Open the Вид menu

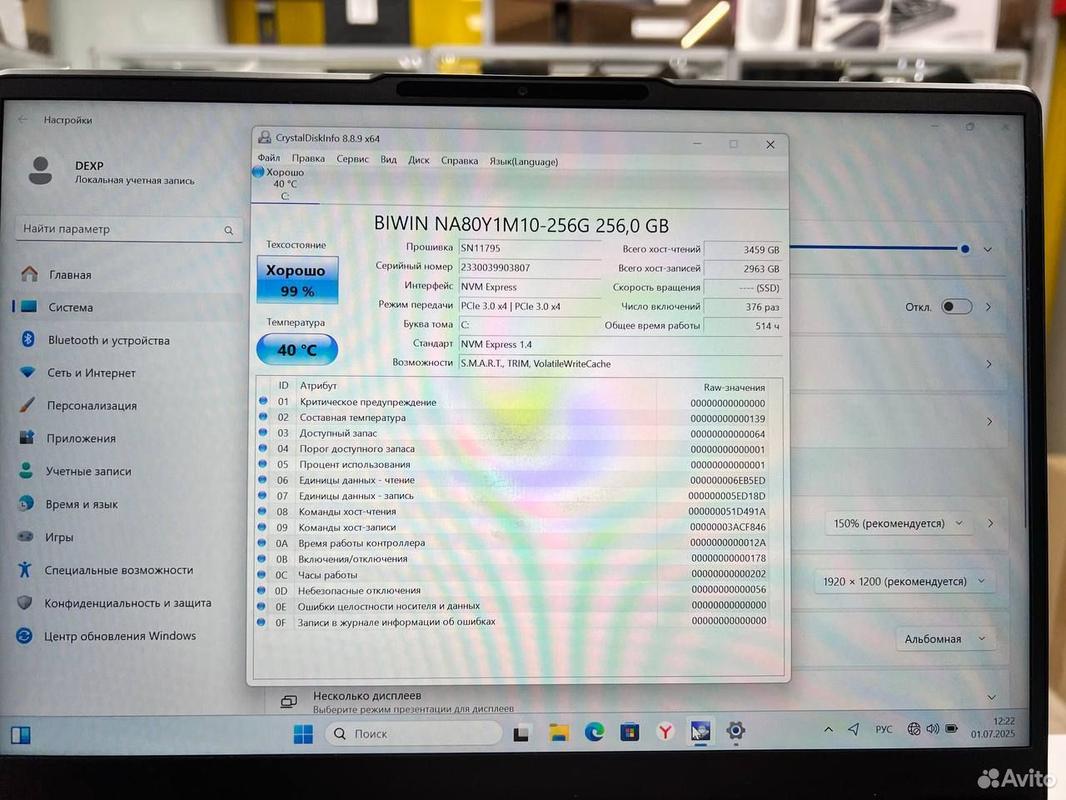pyautogui.click(x=388, y=160)
